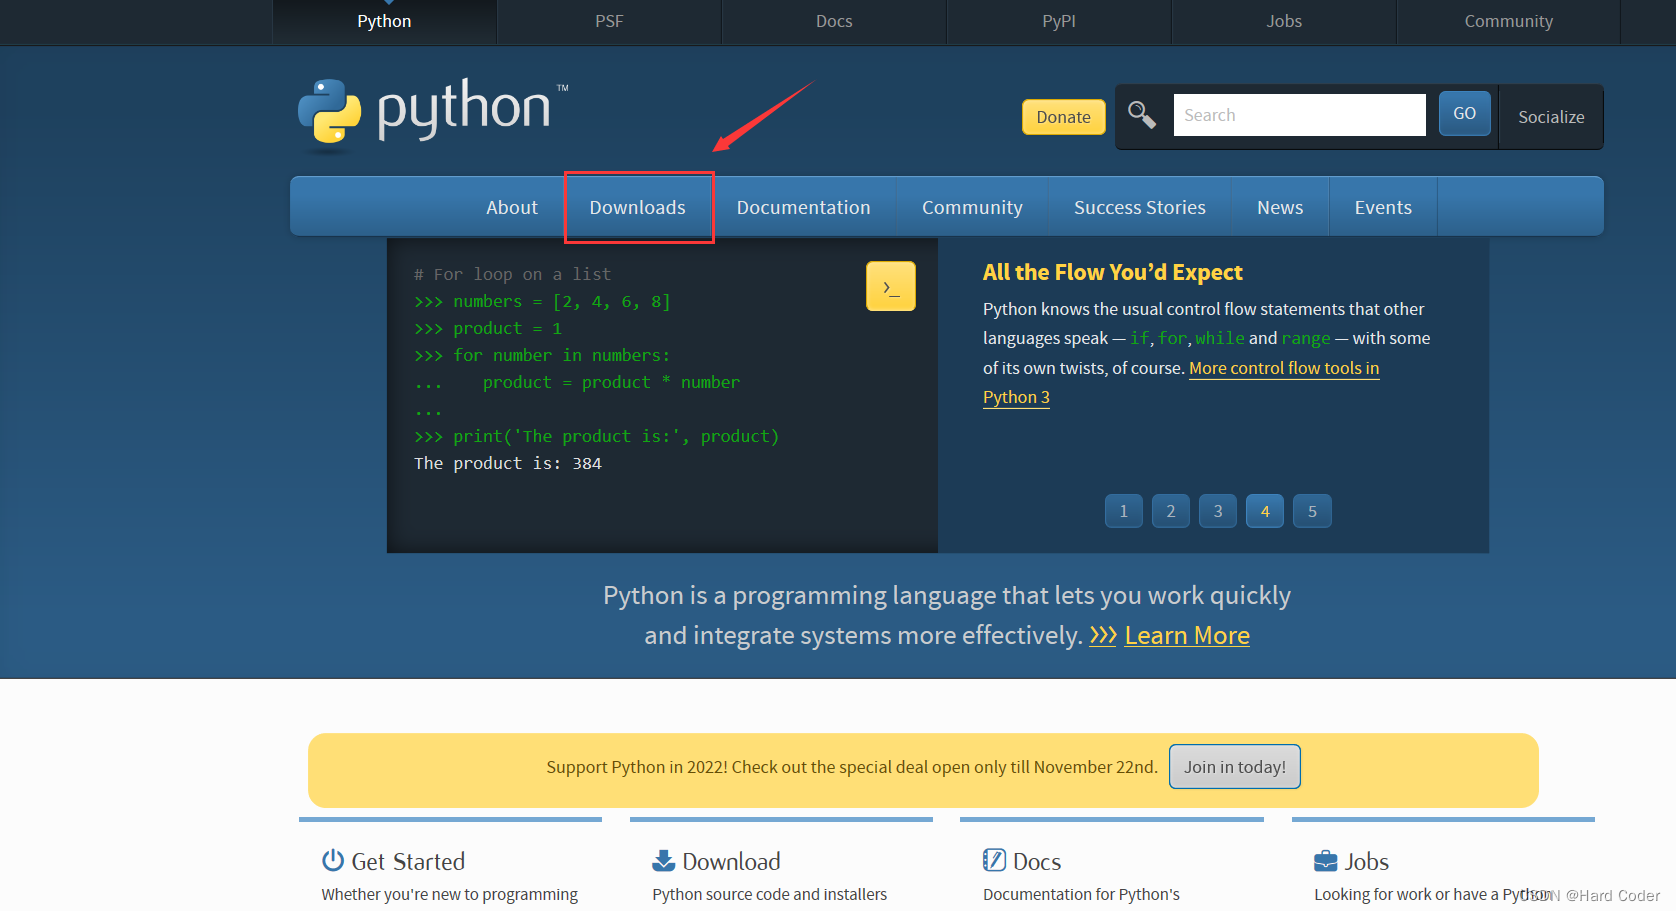Click the Jobs briefcase icon
This screenshot has height=911, width=1676.
pos(1325,860)
